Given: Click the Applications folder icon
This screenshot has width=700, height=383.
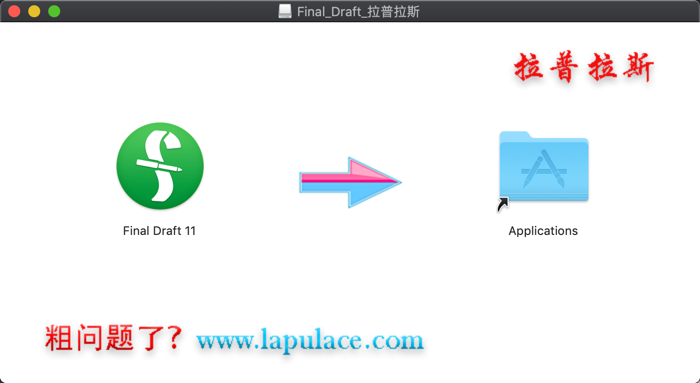Looking at the screenshot, I should pos(543,167).
